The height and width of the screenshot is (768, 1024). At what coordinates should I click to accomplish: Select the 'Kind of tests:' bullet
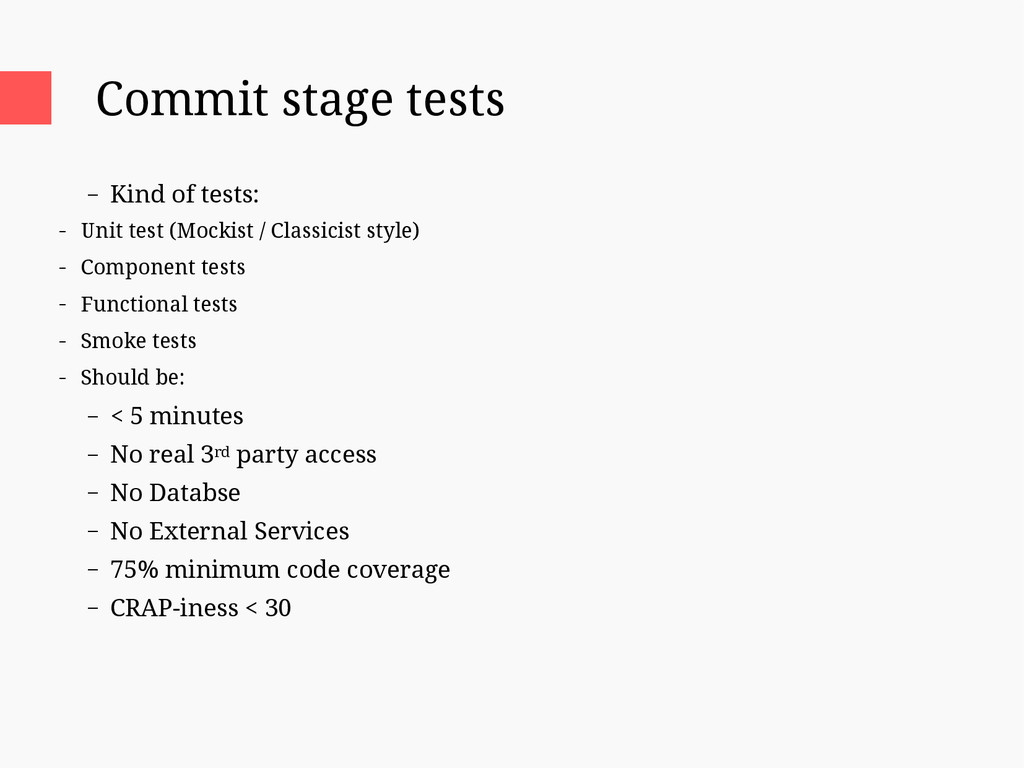click(x=184, y=194)
